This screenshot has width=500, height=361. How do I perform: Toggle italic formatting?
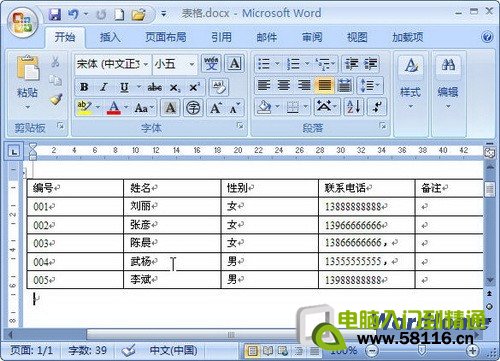coord(104,87)
